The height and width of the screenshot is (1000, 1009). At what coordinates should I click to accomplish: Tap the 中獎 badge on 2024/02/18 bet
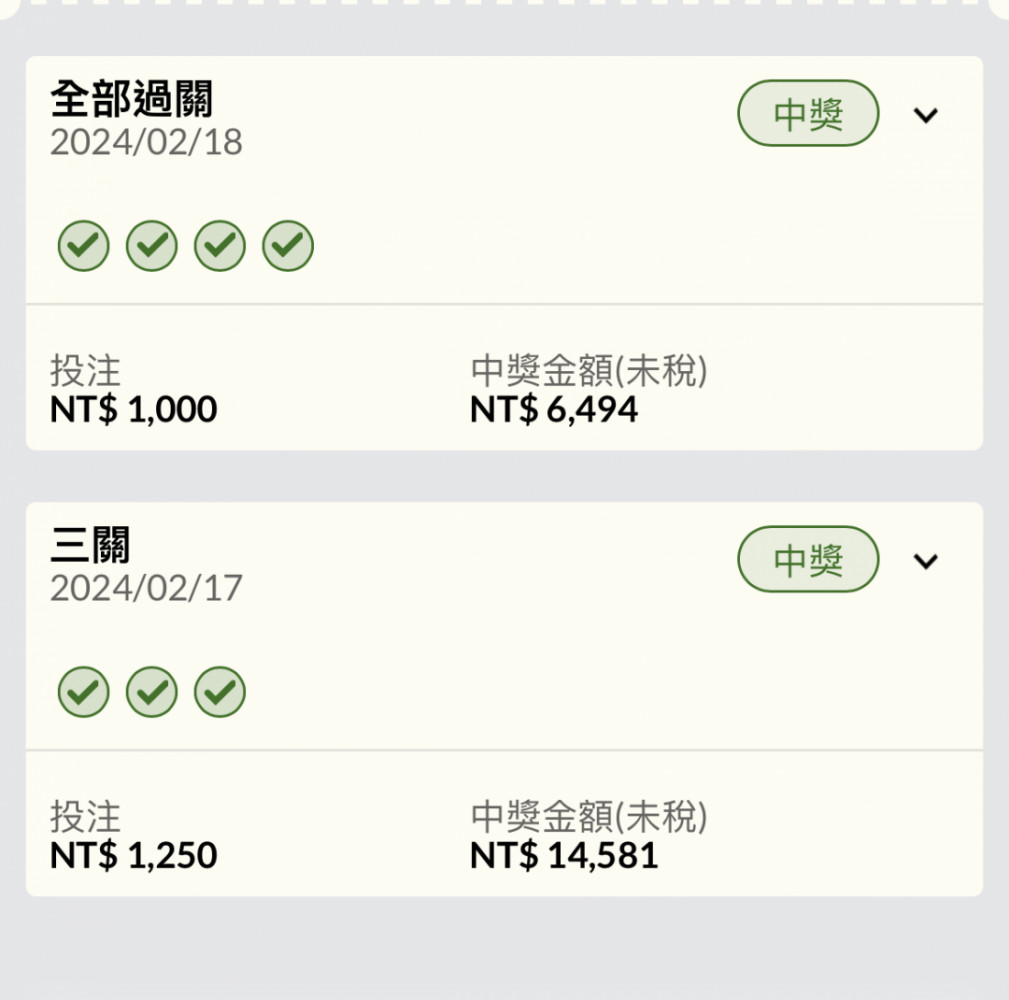click(808, 113)
